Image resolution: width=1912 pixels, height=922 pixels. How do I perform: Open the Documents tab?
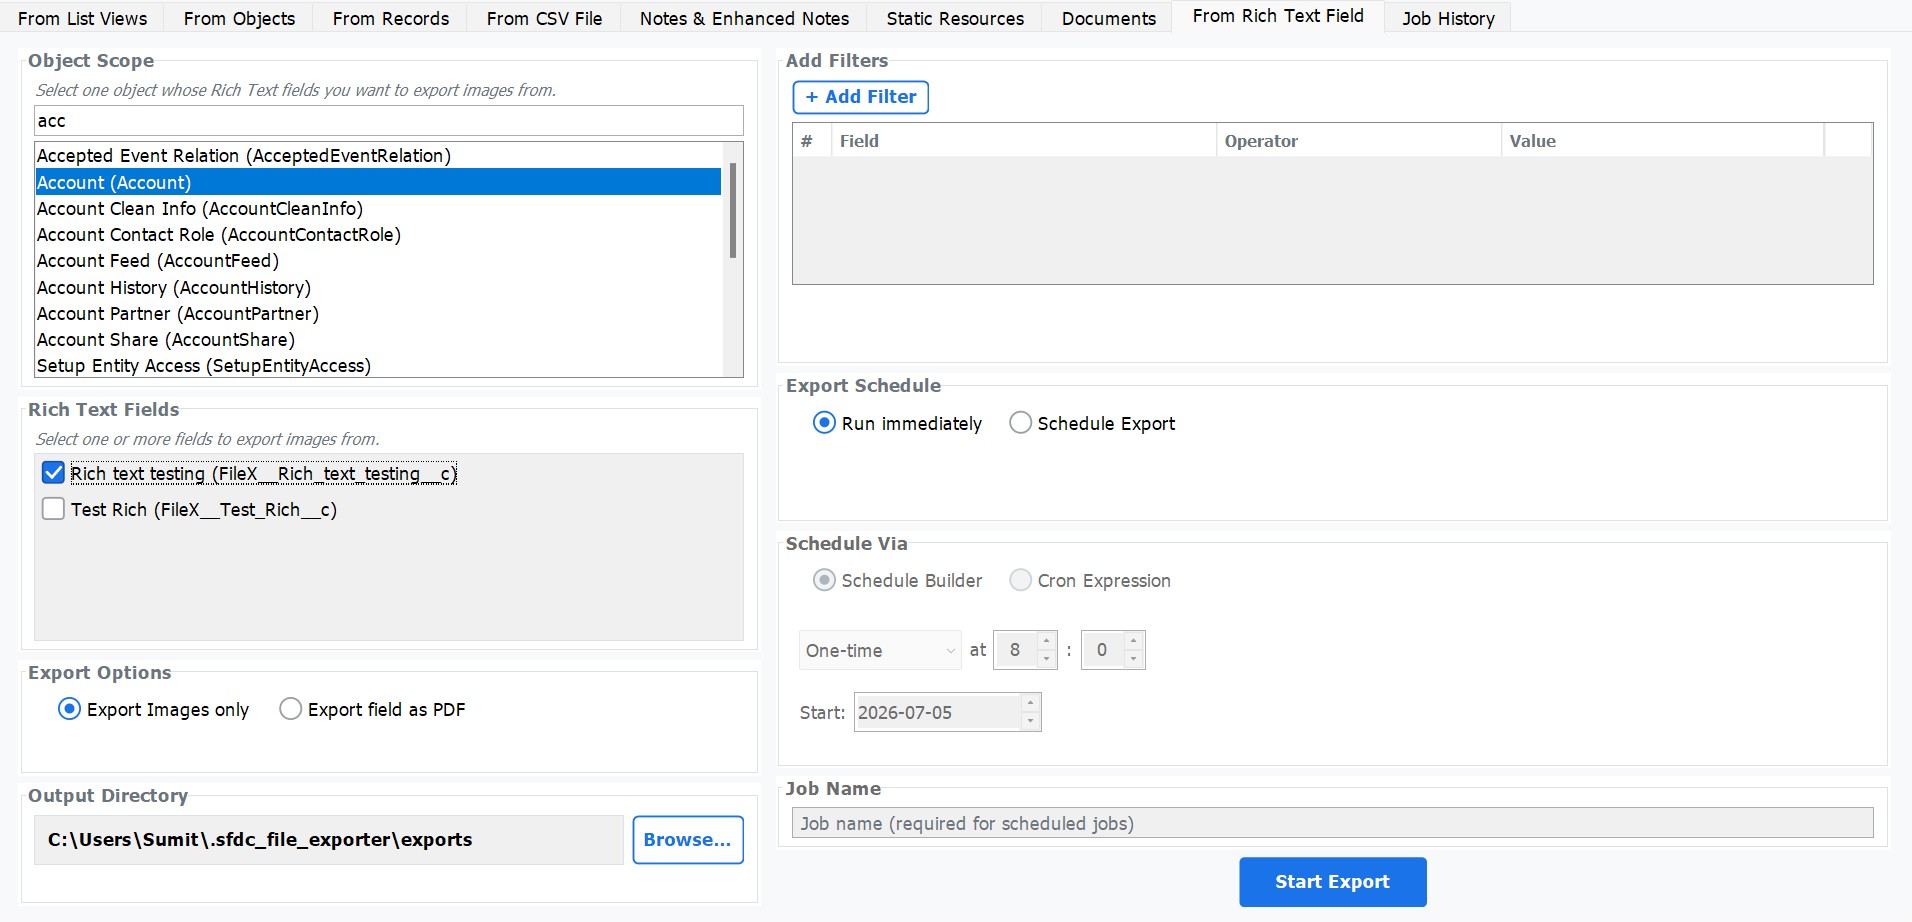[1108, 18]
